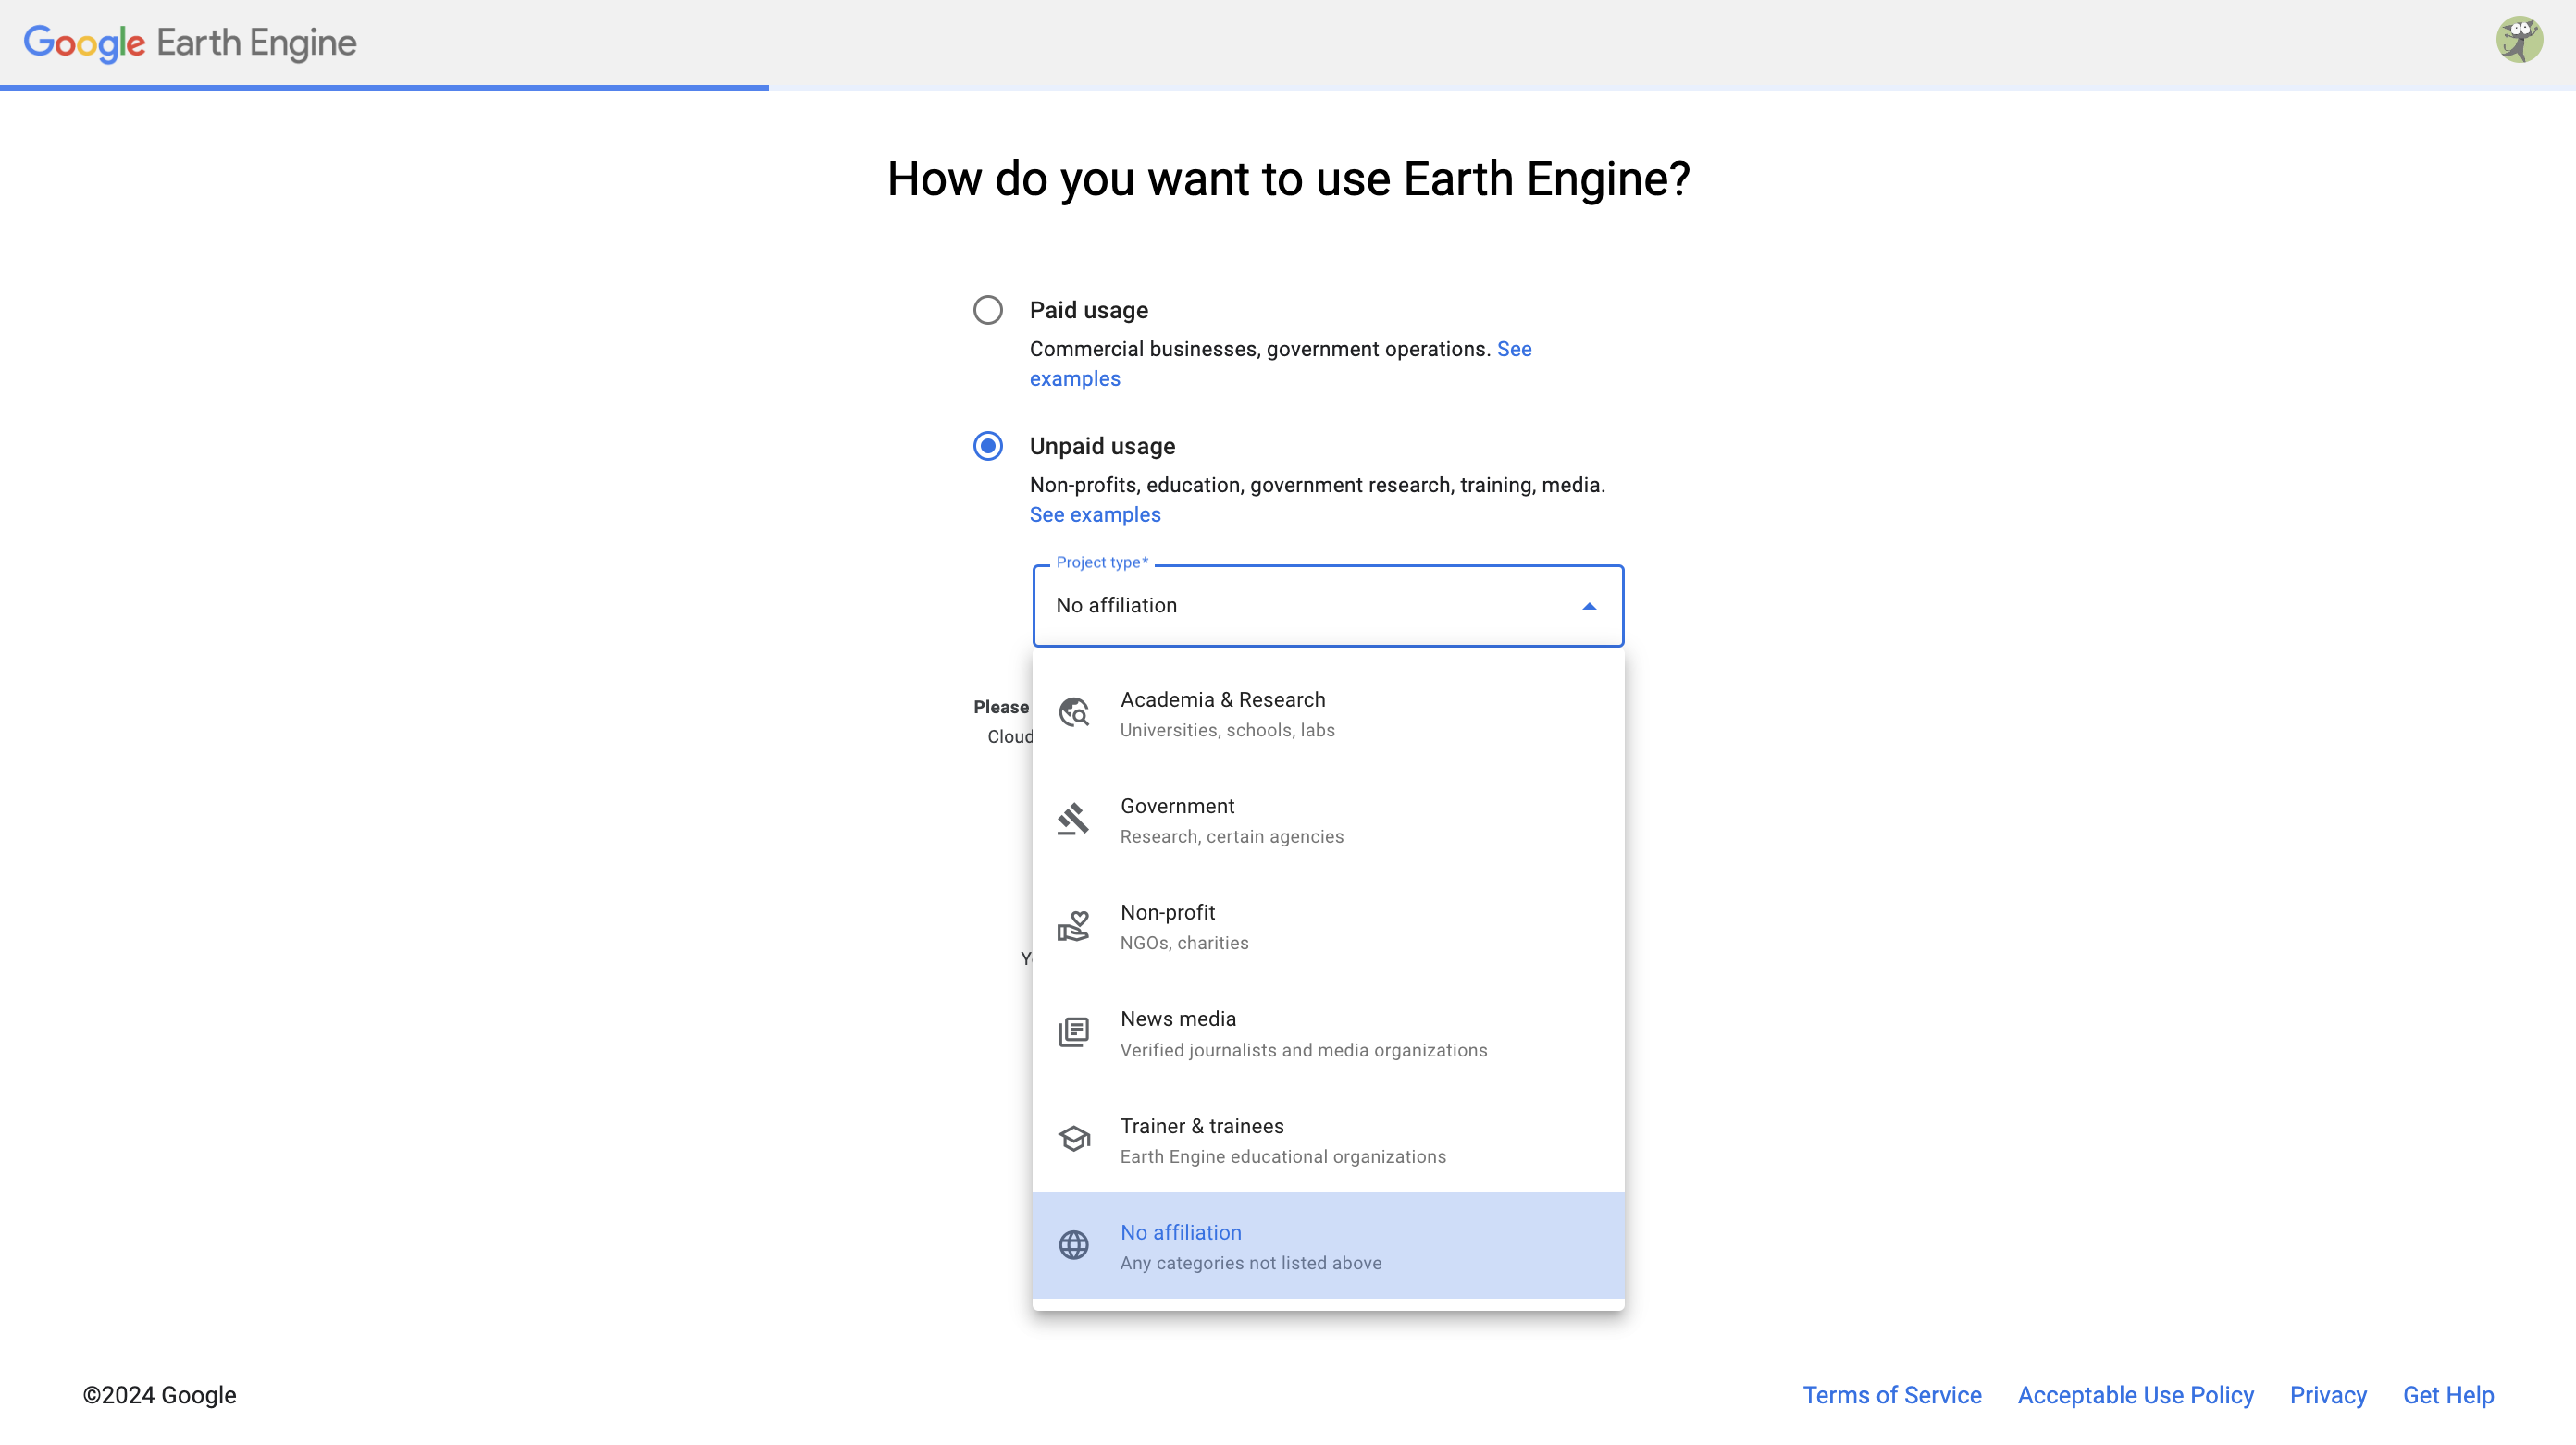Click the Google Earth Engine logo

[190, 43]
